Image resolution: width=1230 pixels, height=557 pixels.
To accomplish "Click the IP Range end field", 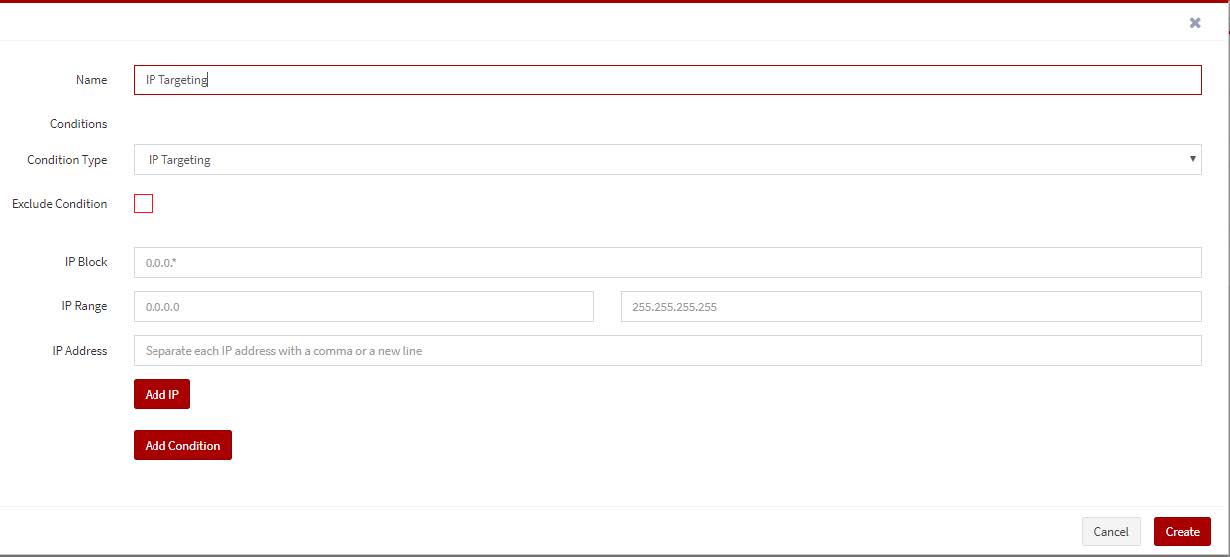I will (x=911, y=307).
